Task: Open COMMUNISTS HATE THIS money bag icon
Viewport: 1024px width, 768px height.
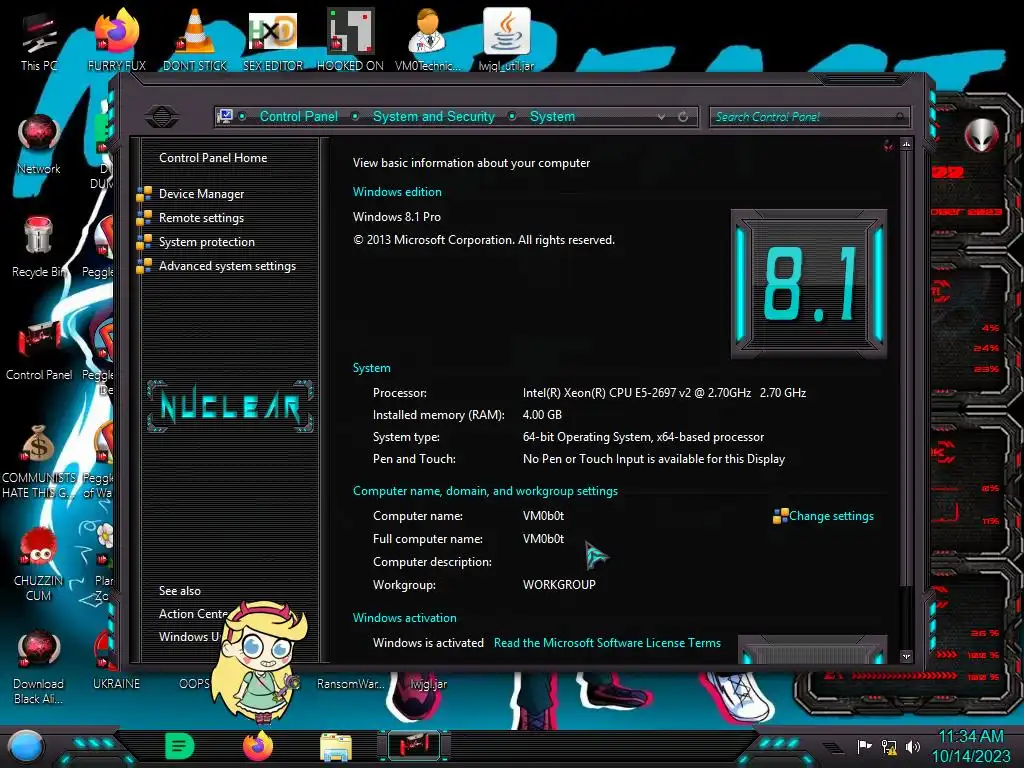Action: [x=39, y=460]
